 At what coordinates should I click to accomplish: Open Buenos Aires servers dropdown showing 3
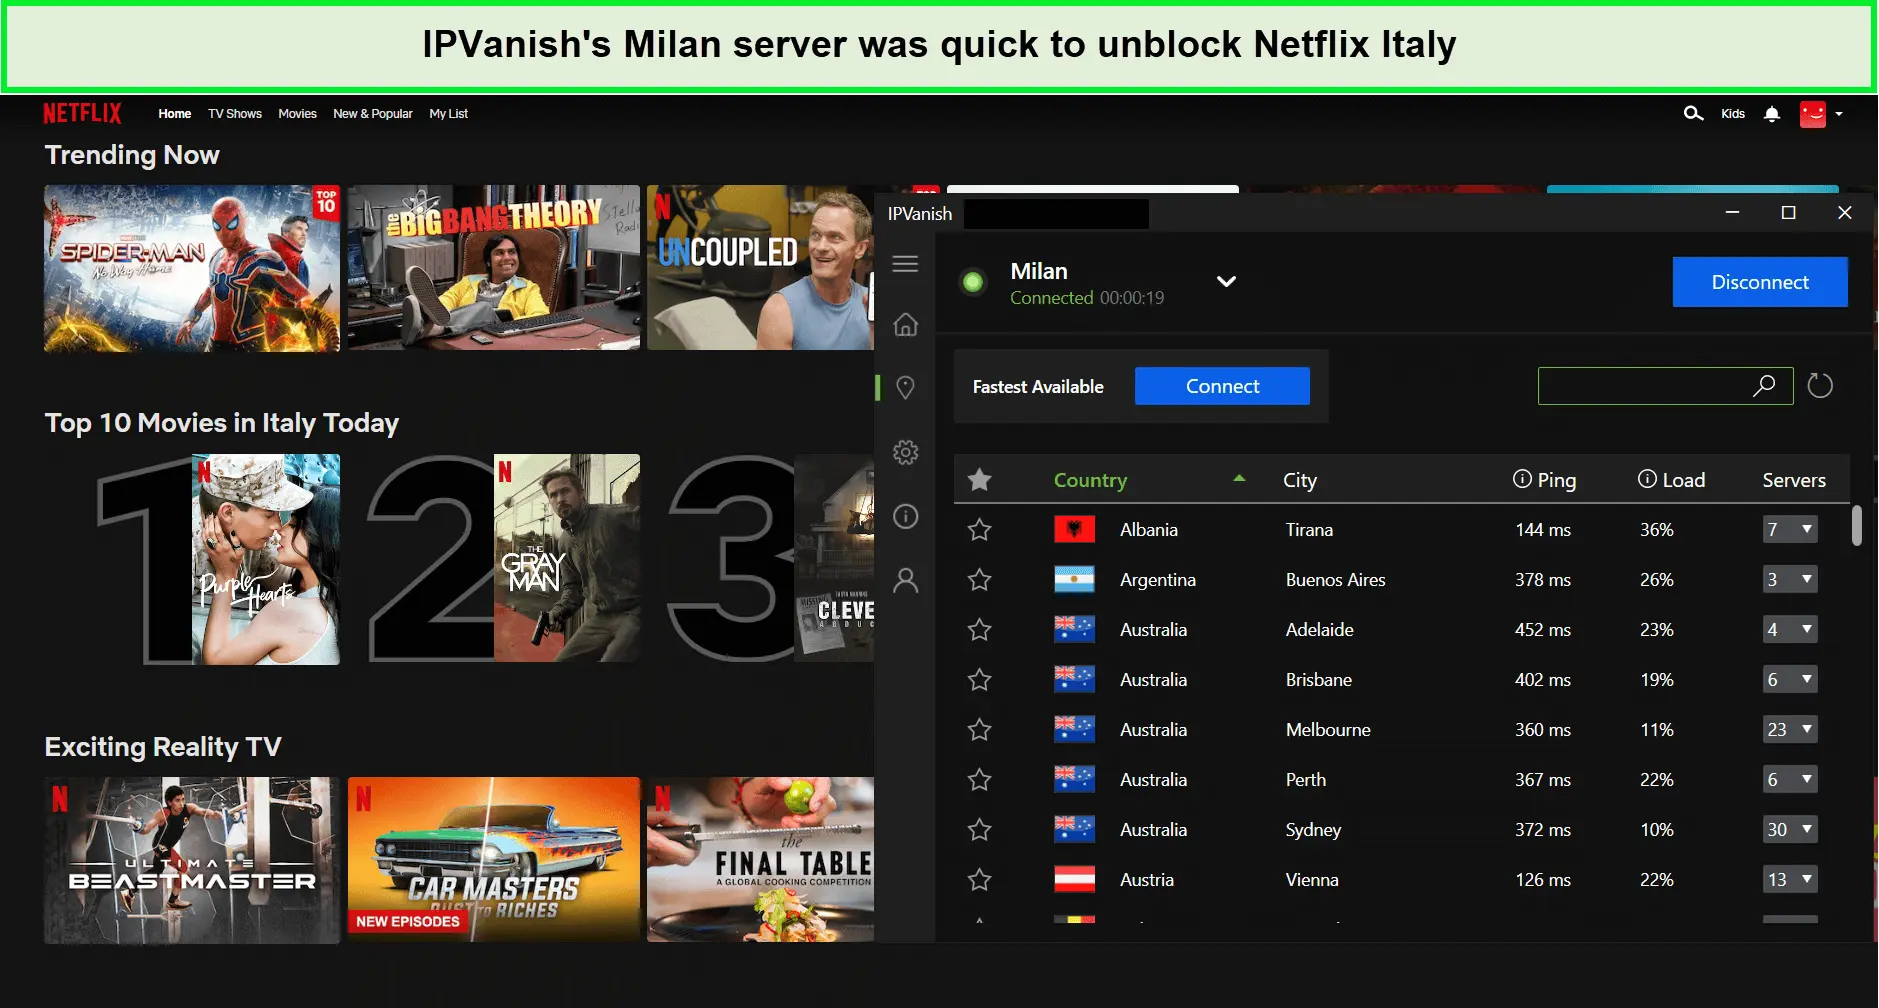tap(1790, 579)
